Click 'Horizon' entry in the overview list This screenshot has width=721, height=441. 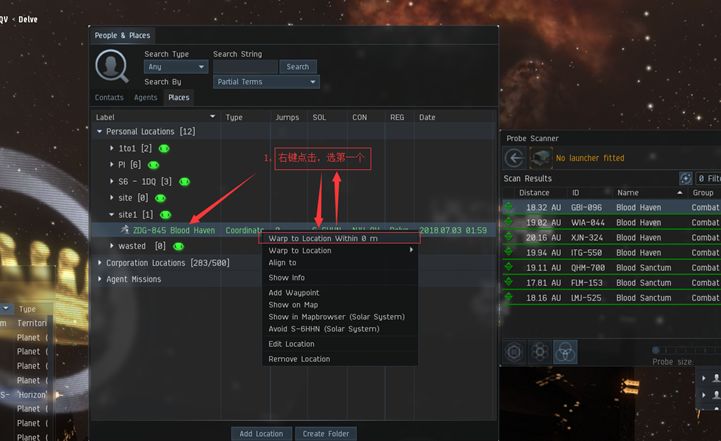[31, 395]
